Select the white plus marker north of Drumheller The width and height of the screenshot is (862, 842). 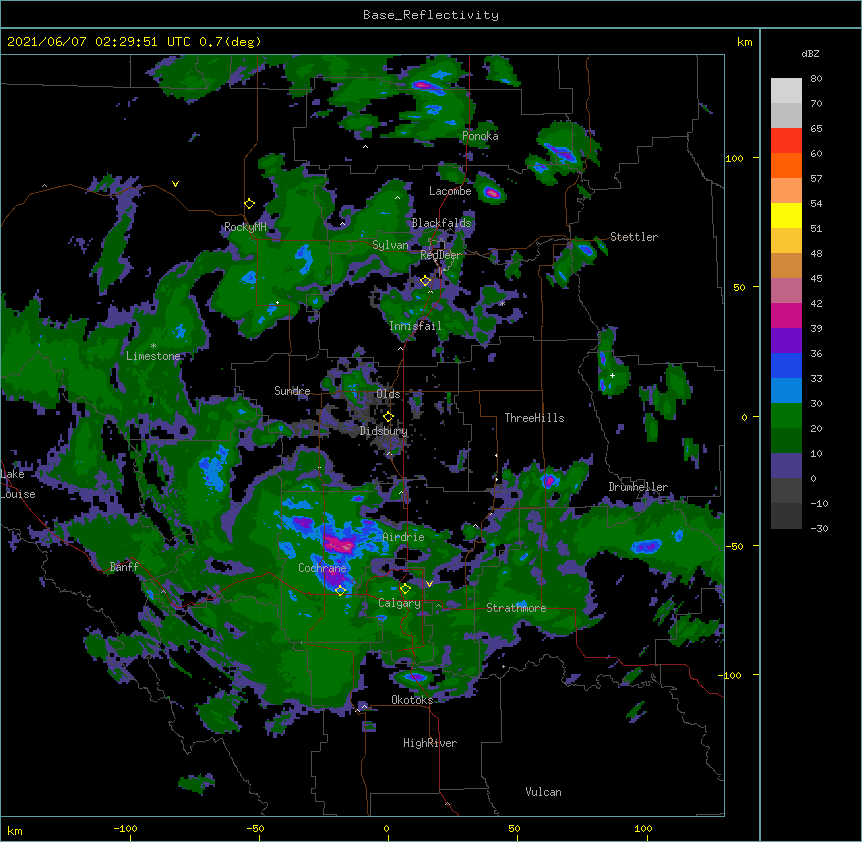[612, 375]
